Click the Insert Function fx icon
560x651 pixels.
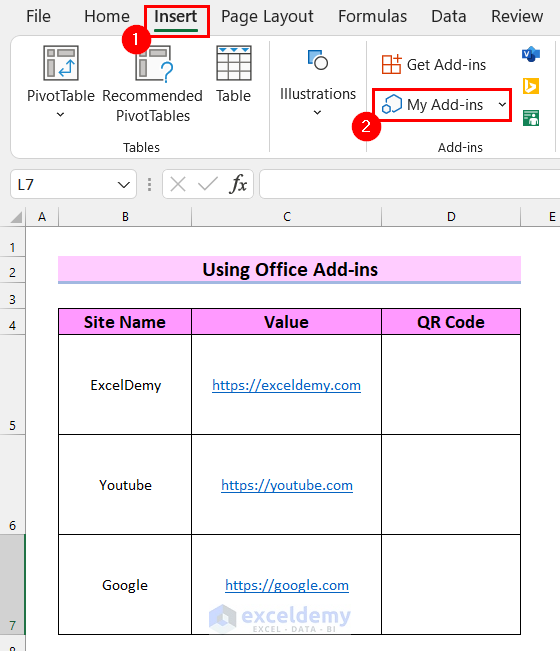(x=238, y=184)
